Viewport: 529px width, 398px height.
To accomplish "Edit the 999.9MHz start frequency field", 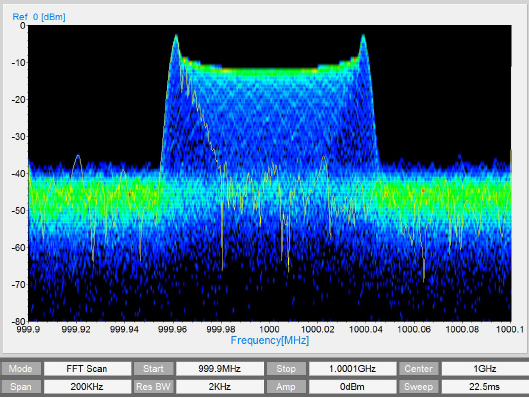I will tap(220, 368).
